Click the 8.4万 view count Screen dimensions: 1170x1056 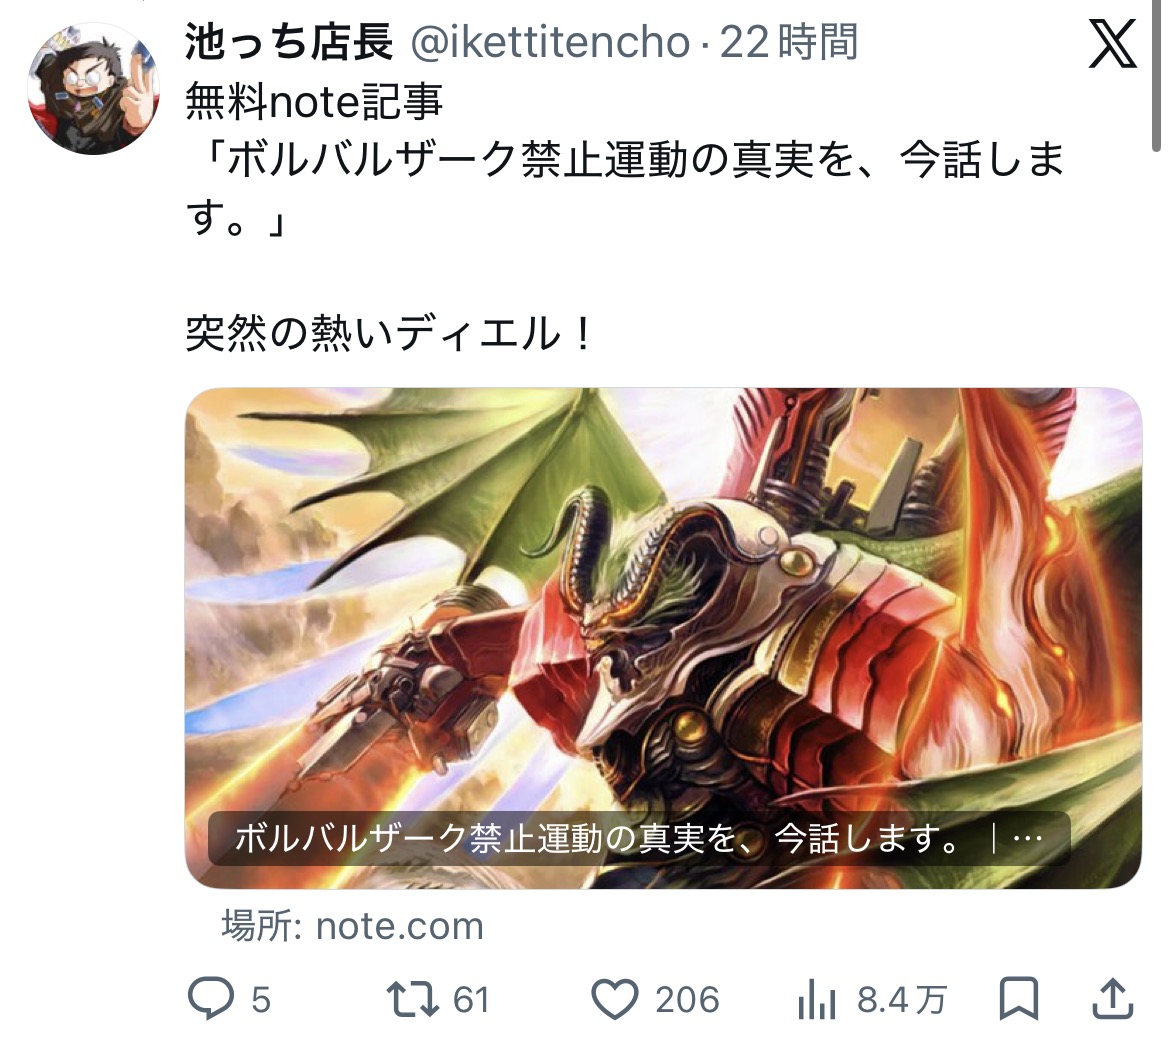pyautogui.click(x=901, y=1000)
